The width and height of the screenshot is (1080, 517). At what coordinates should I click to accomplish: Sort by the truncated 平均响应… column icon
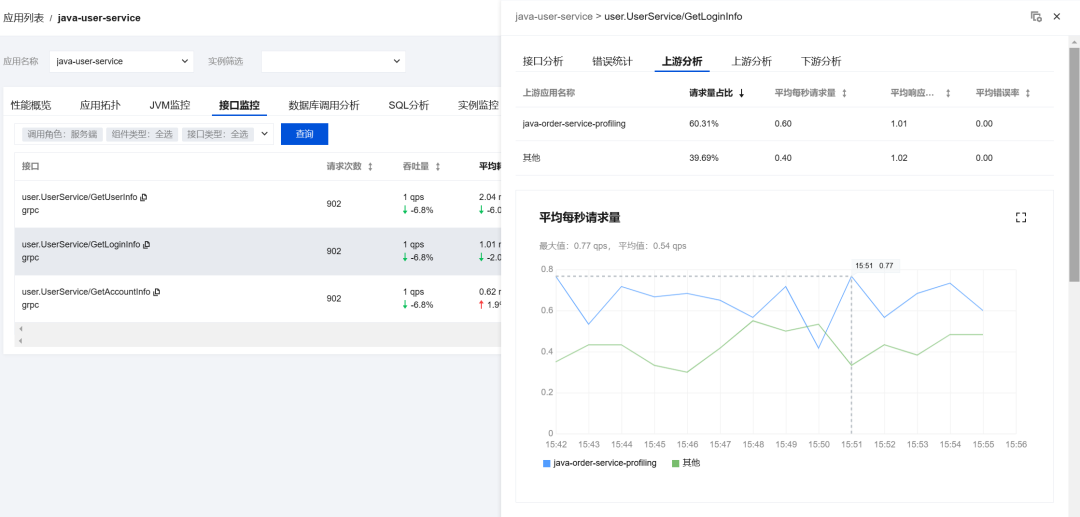pyautogui.click(x=948, y=93)
